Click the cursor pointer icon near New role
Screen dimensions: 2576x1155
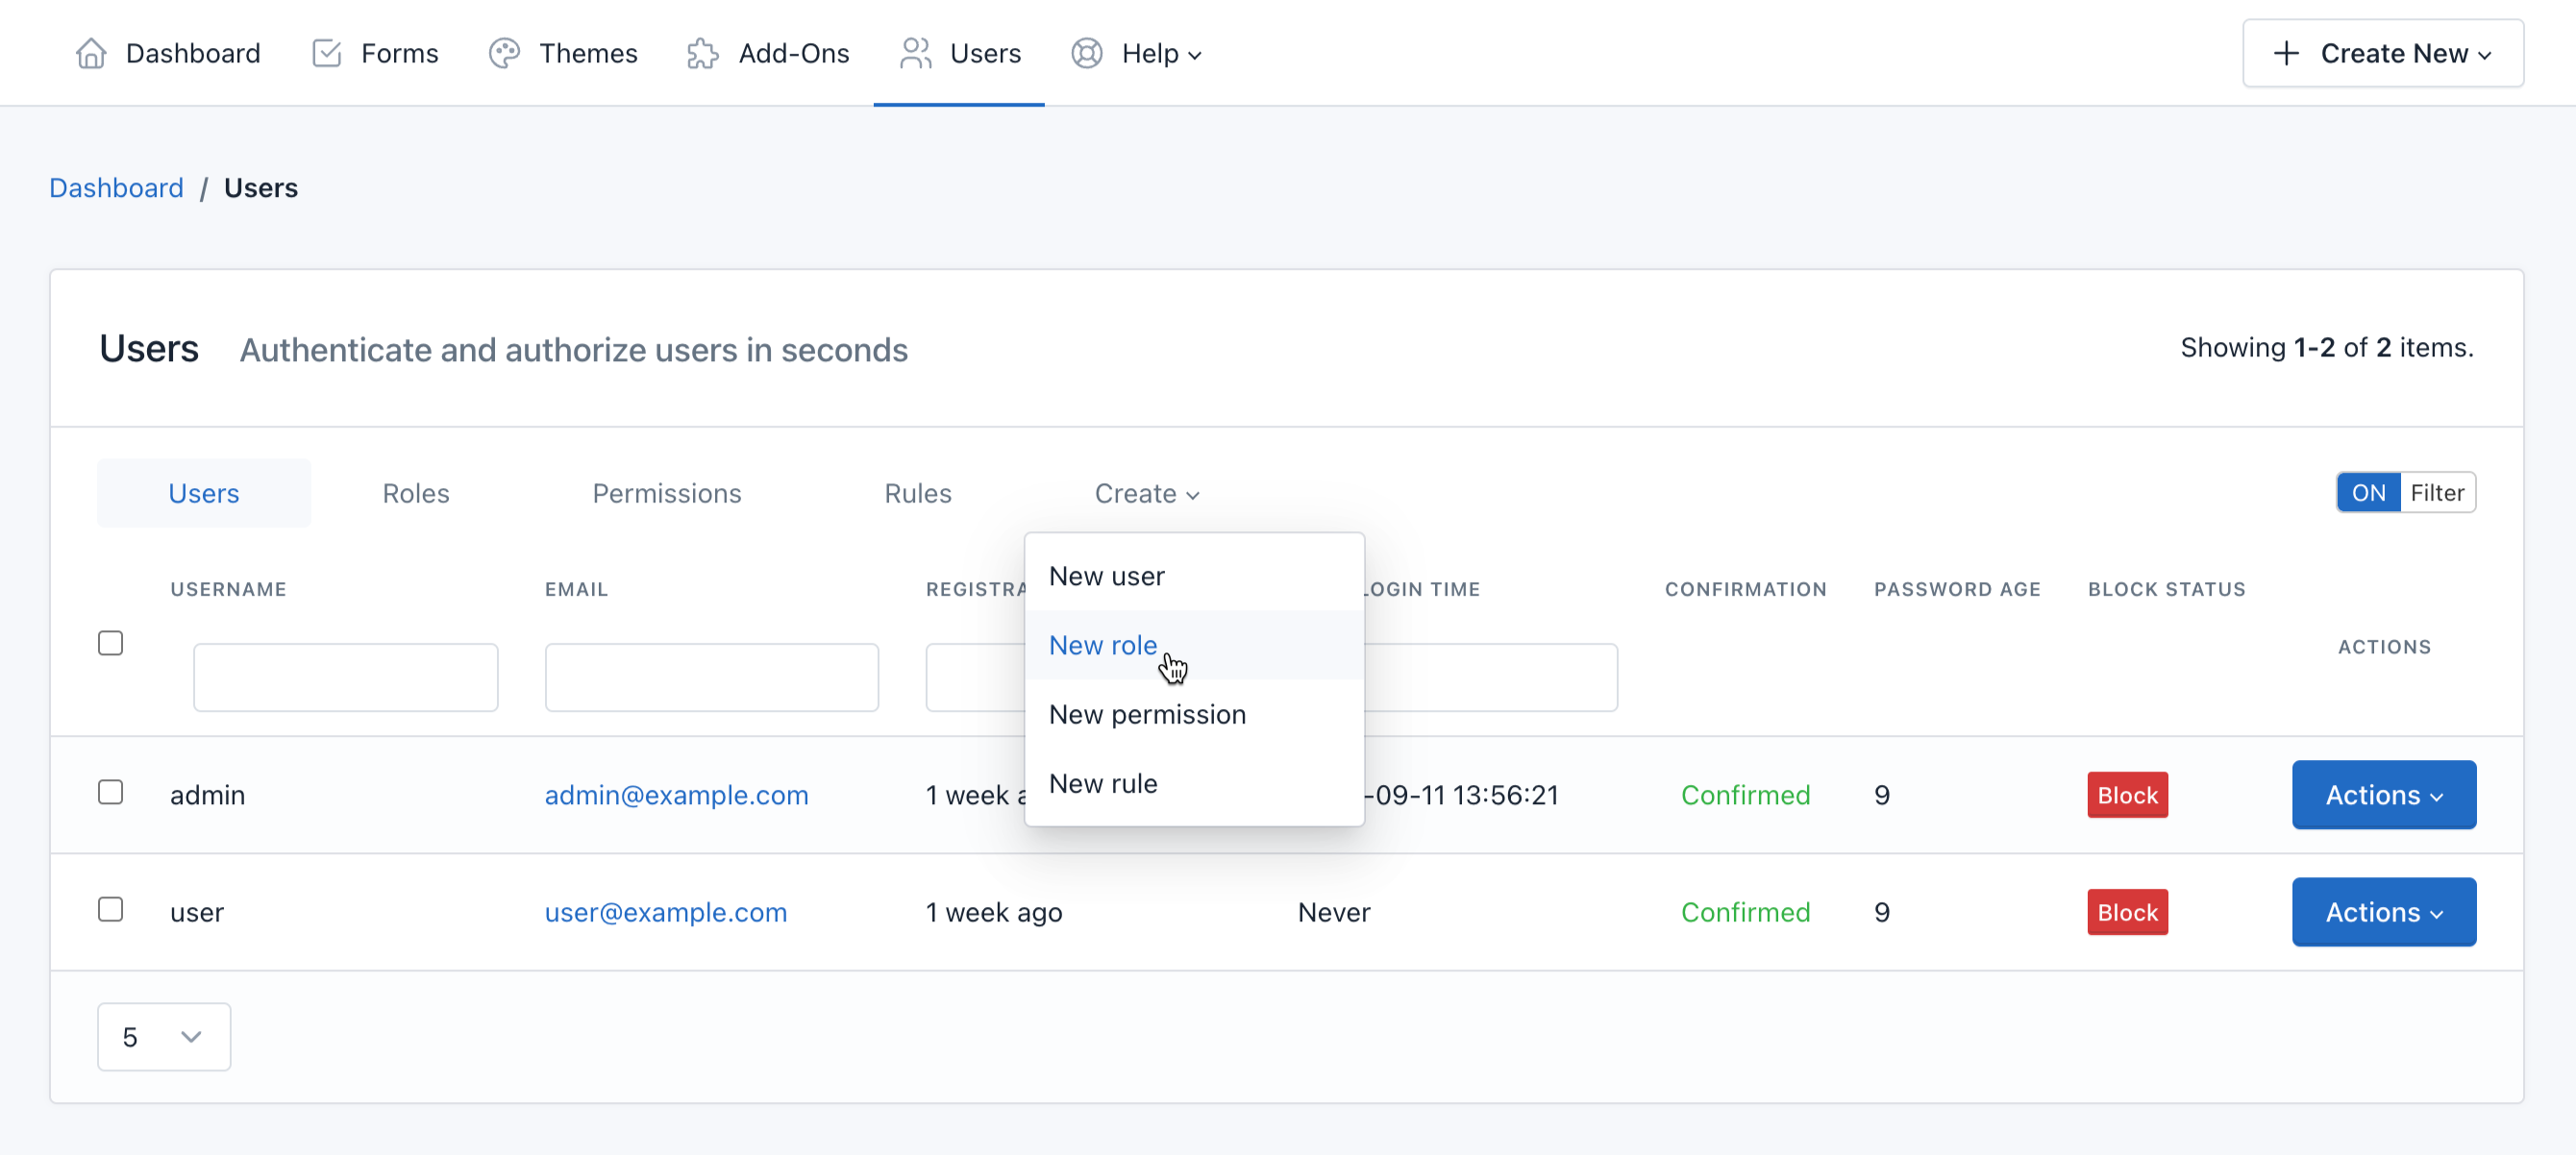[1174, 666]
